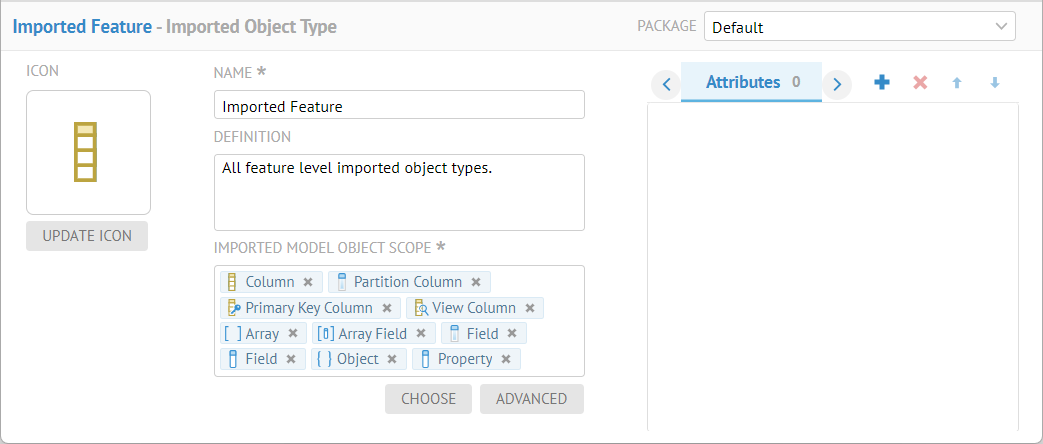The width and height of the screenshot is (1043, 444).
Task: Remove the Property scope tag
Action: [x=506, y=360]
